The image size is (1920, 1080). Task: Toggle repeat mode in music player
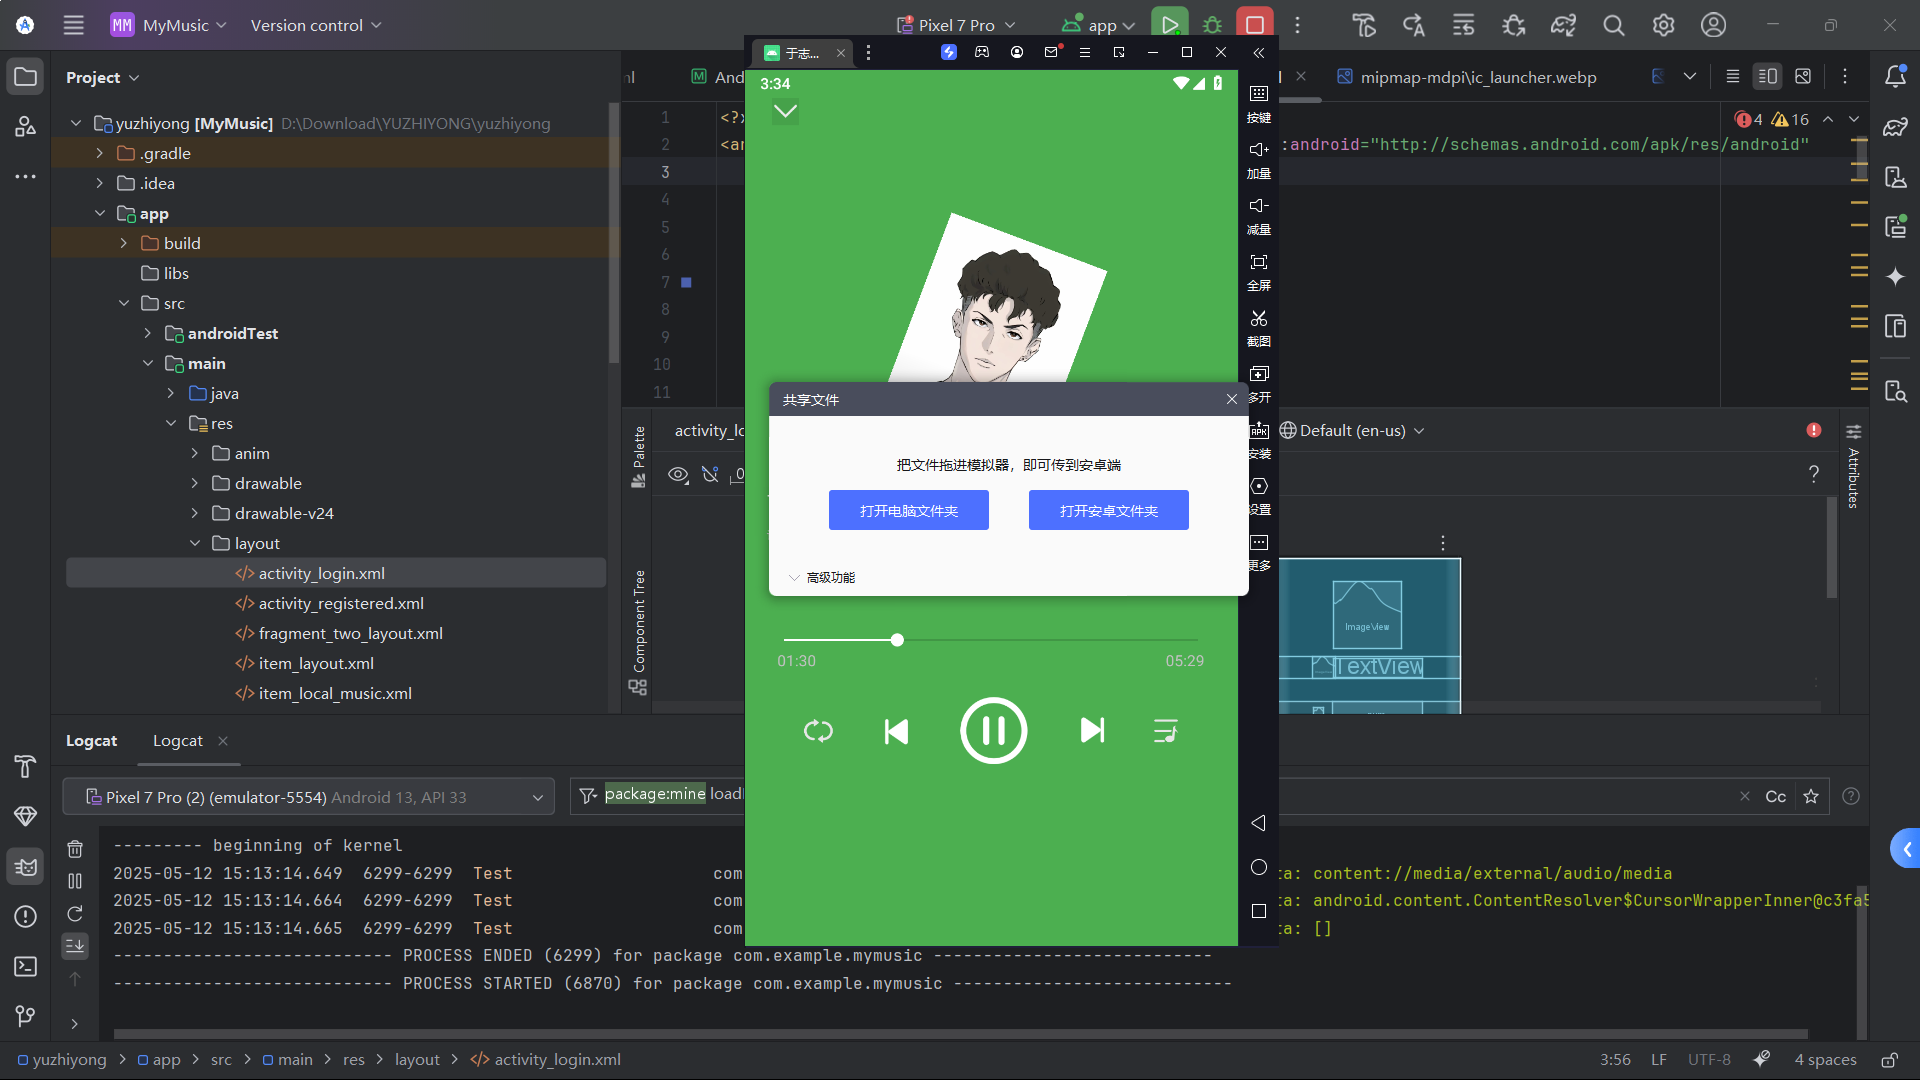click(x=818, y=731)
